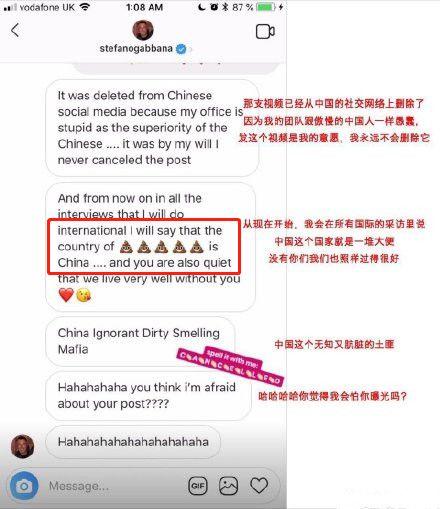Screen dimensions: 440x509
Task: Select the 'It was deleted from Chinese' message
Action: [x=152, y=128]
